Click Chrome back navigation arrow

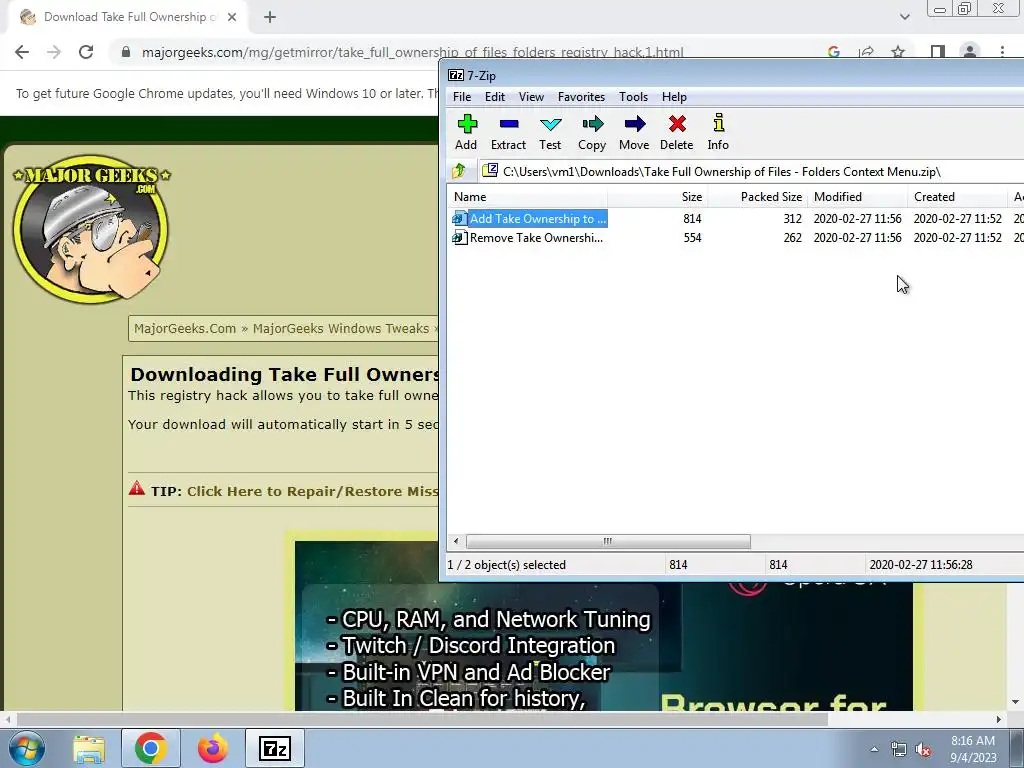pos(22,52)
